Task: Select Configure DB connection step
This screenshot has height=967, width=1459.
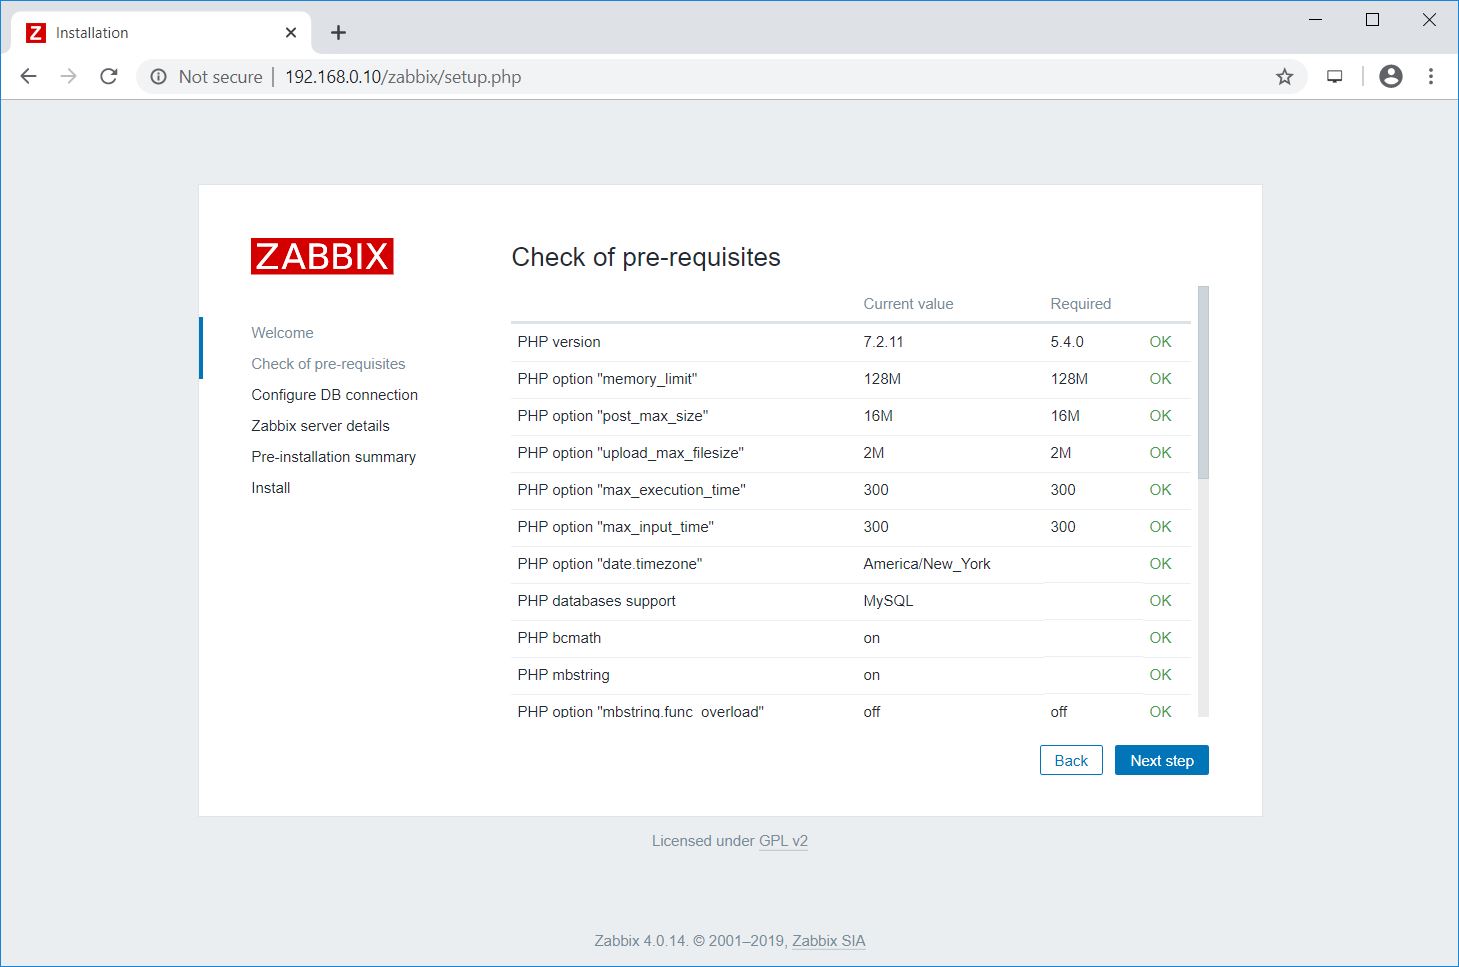Action: click(x=334, y=395)
